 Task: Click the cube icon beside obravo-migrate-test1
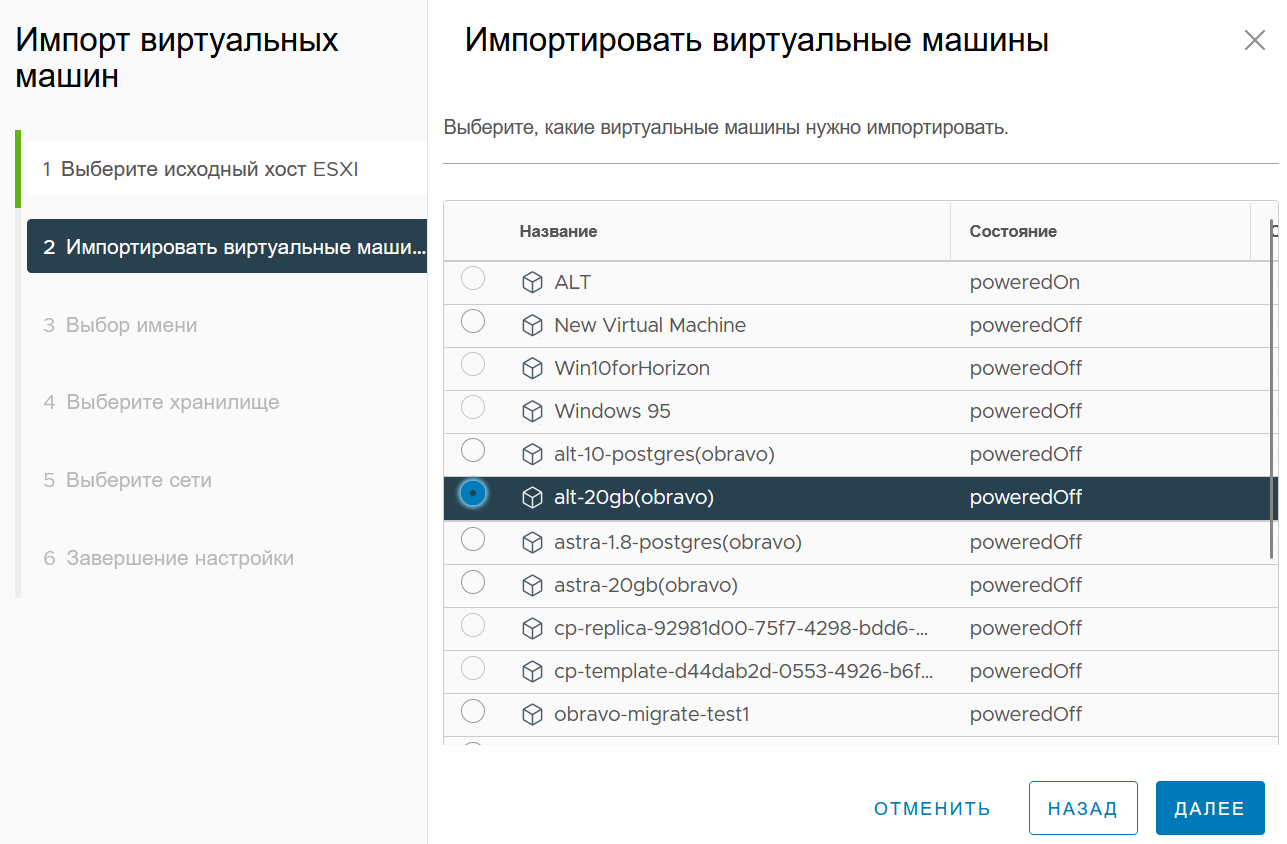(x=532, y=715)
